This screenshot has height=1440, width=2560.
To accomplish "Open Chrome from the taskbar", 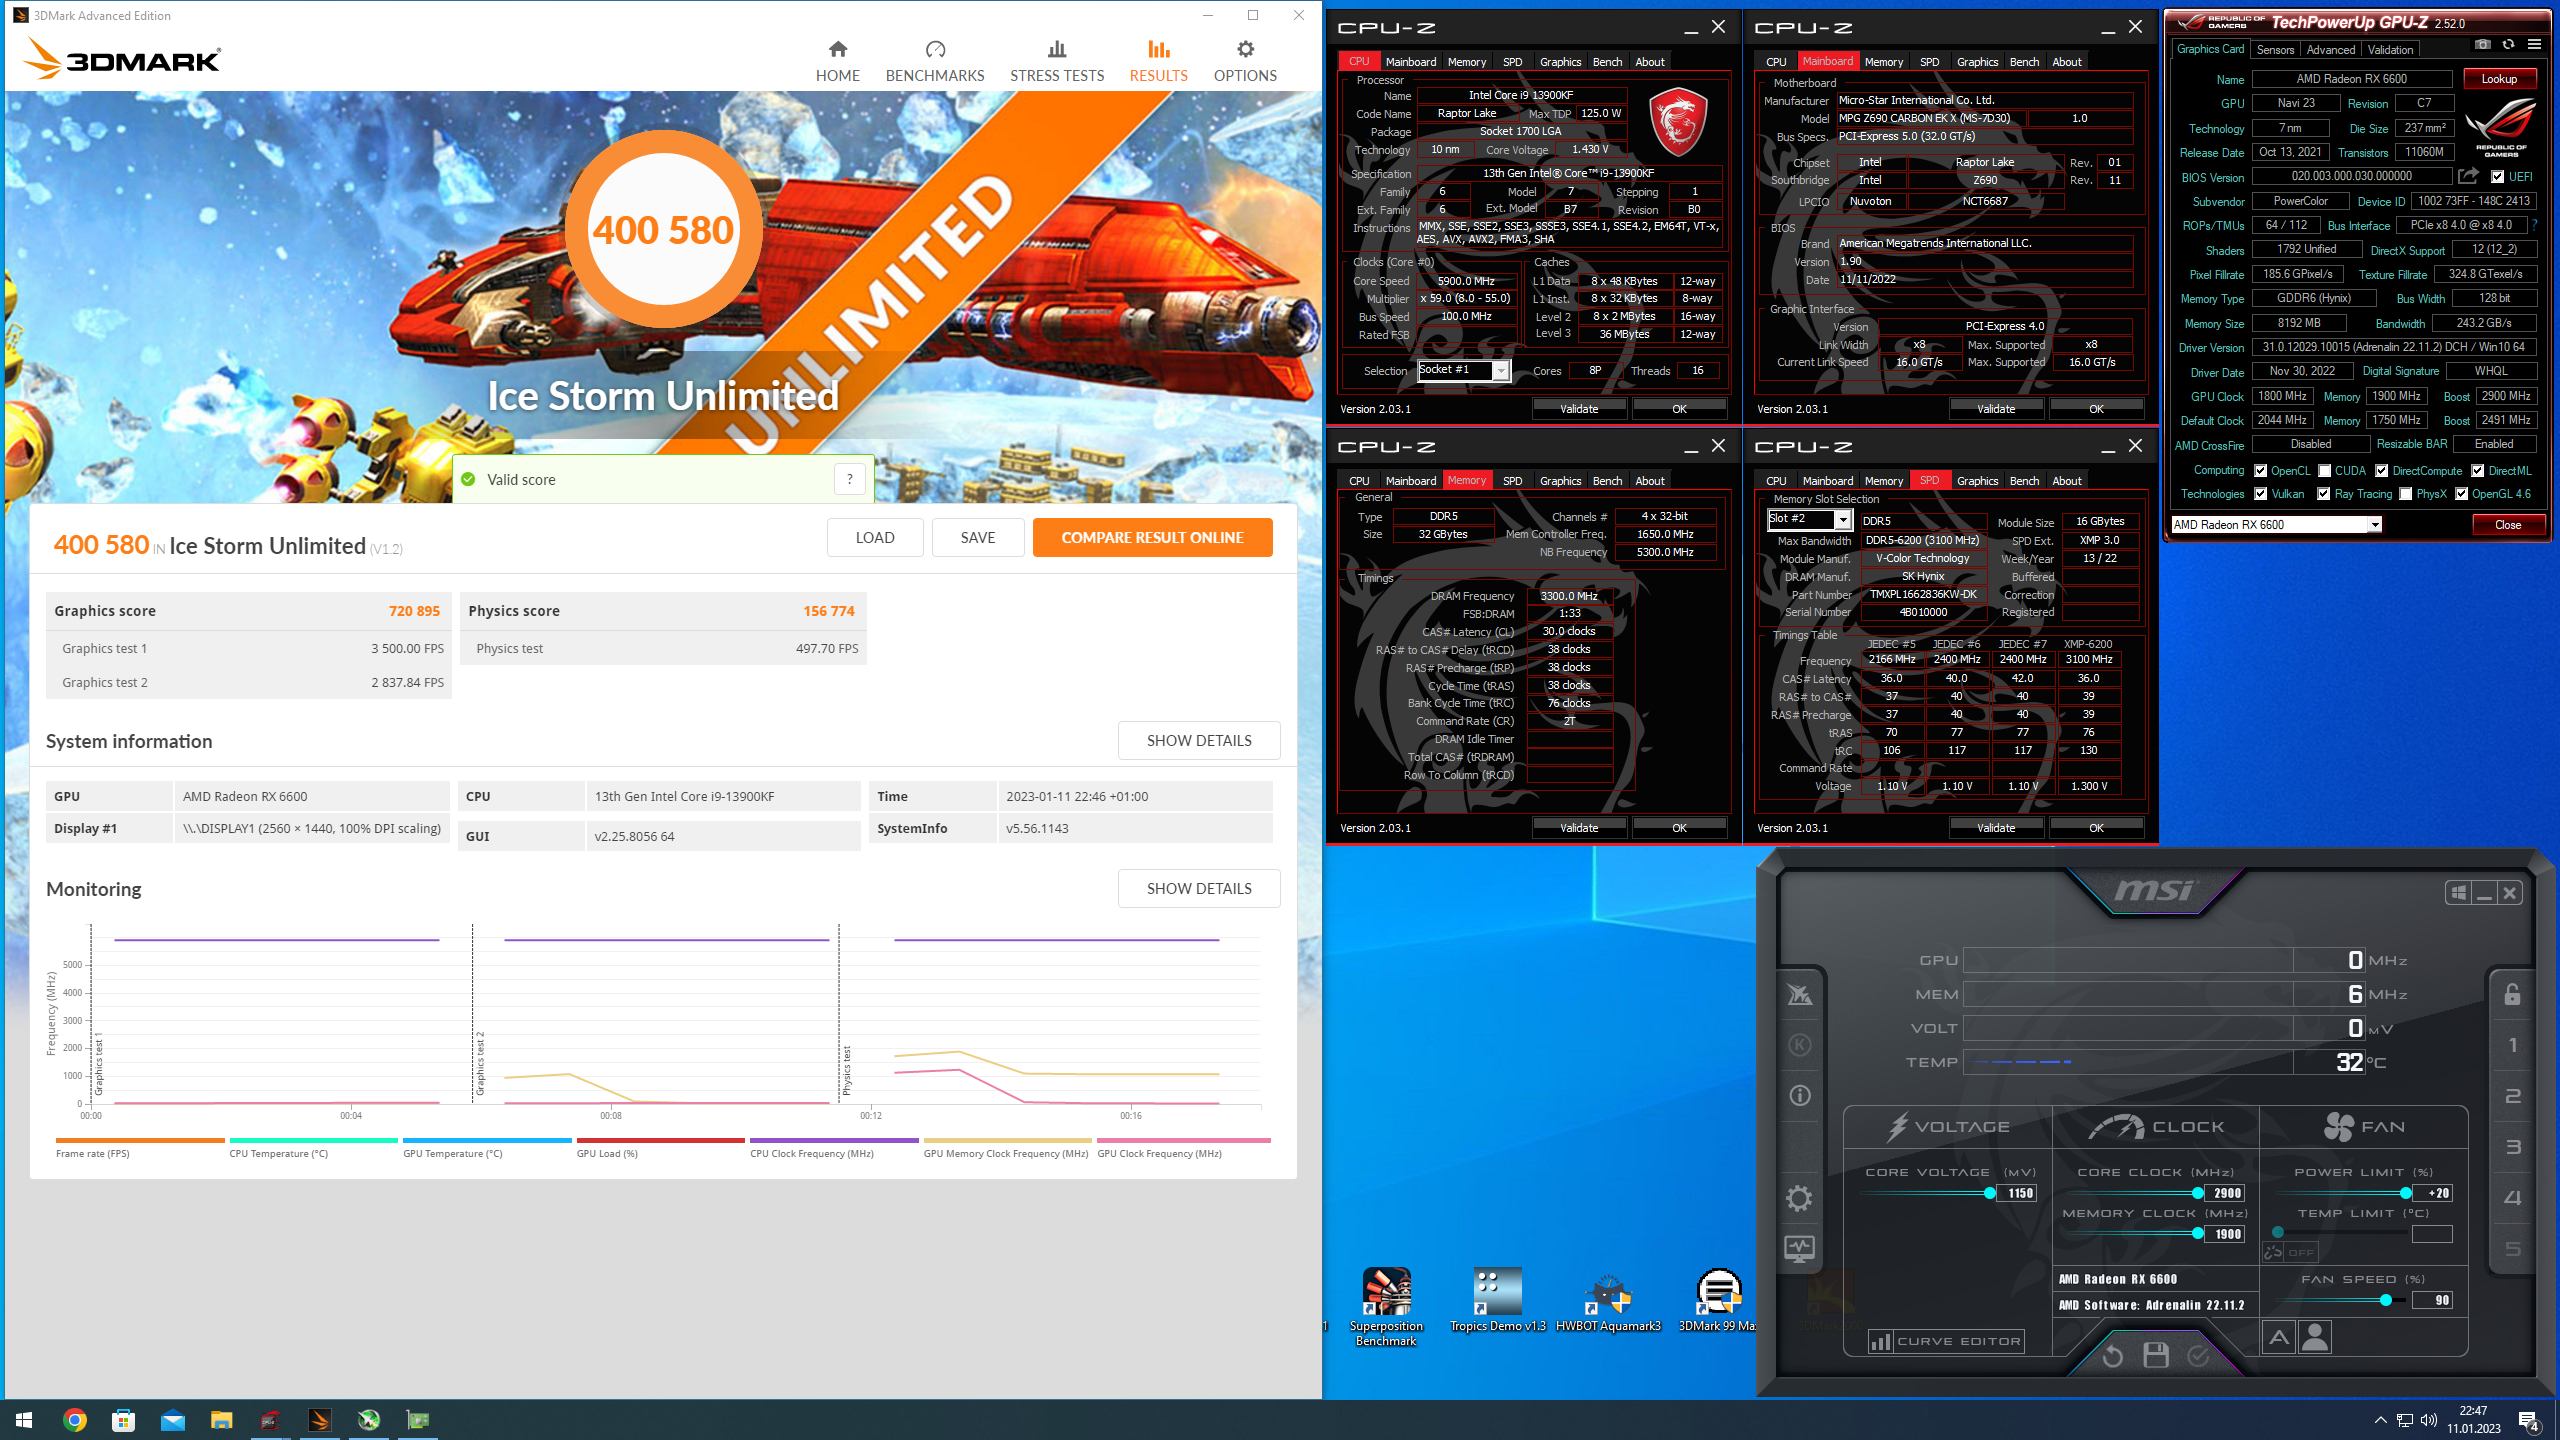I will tap(75, 1419).
